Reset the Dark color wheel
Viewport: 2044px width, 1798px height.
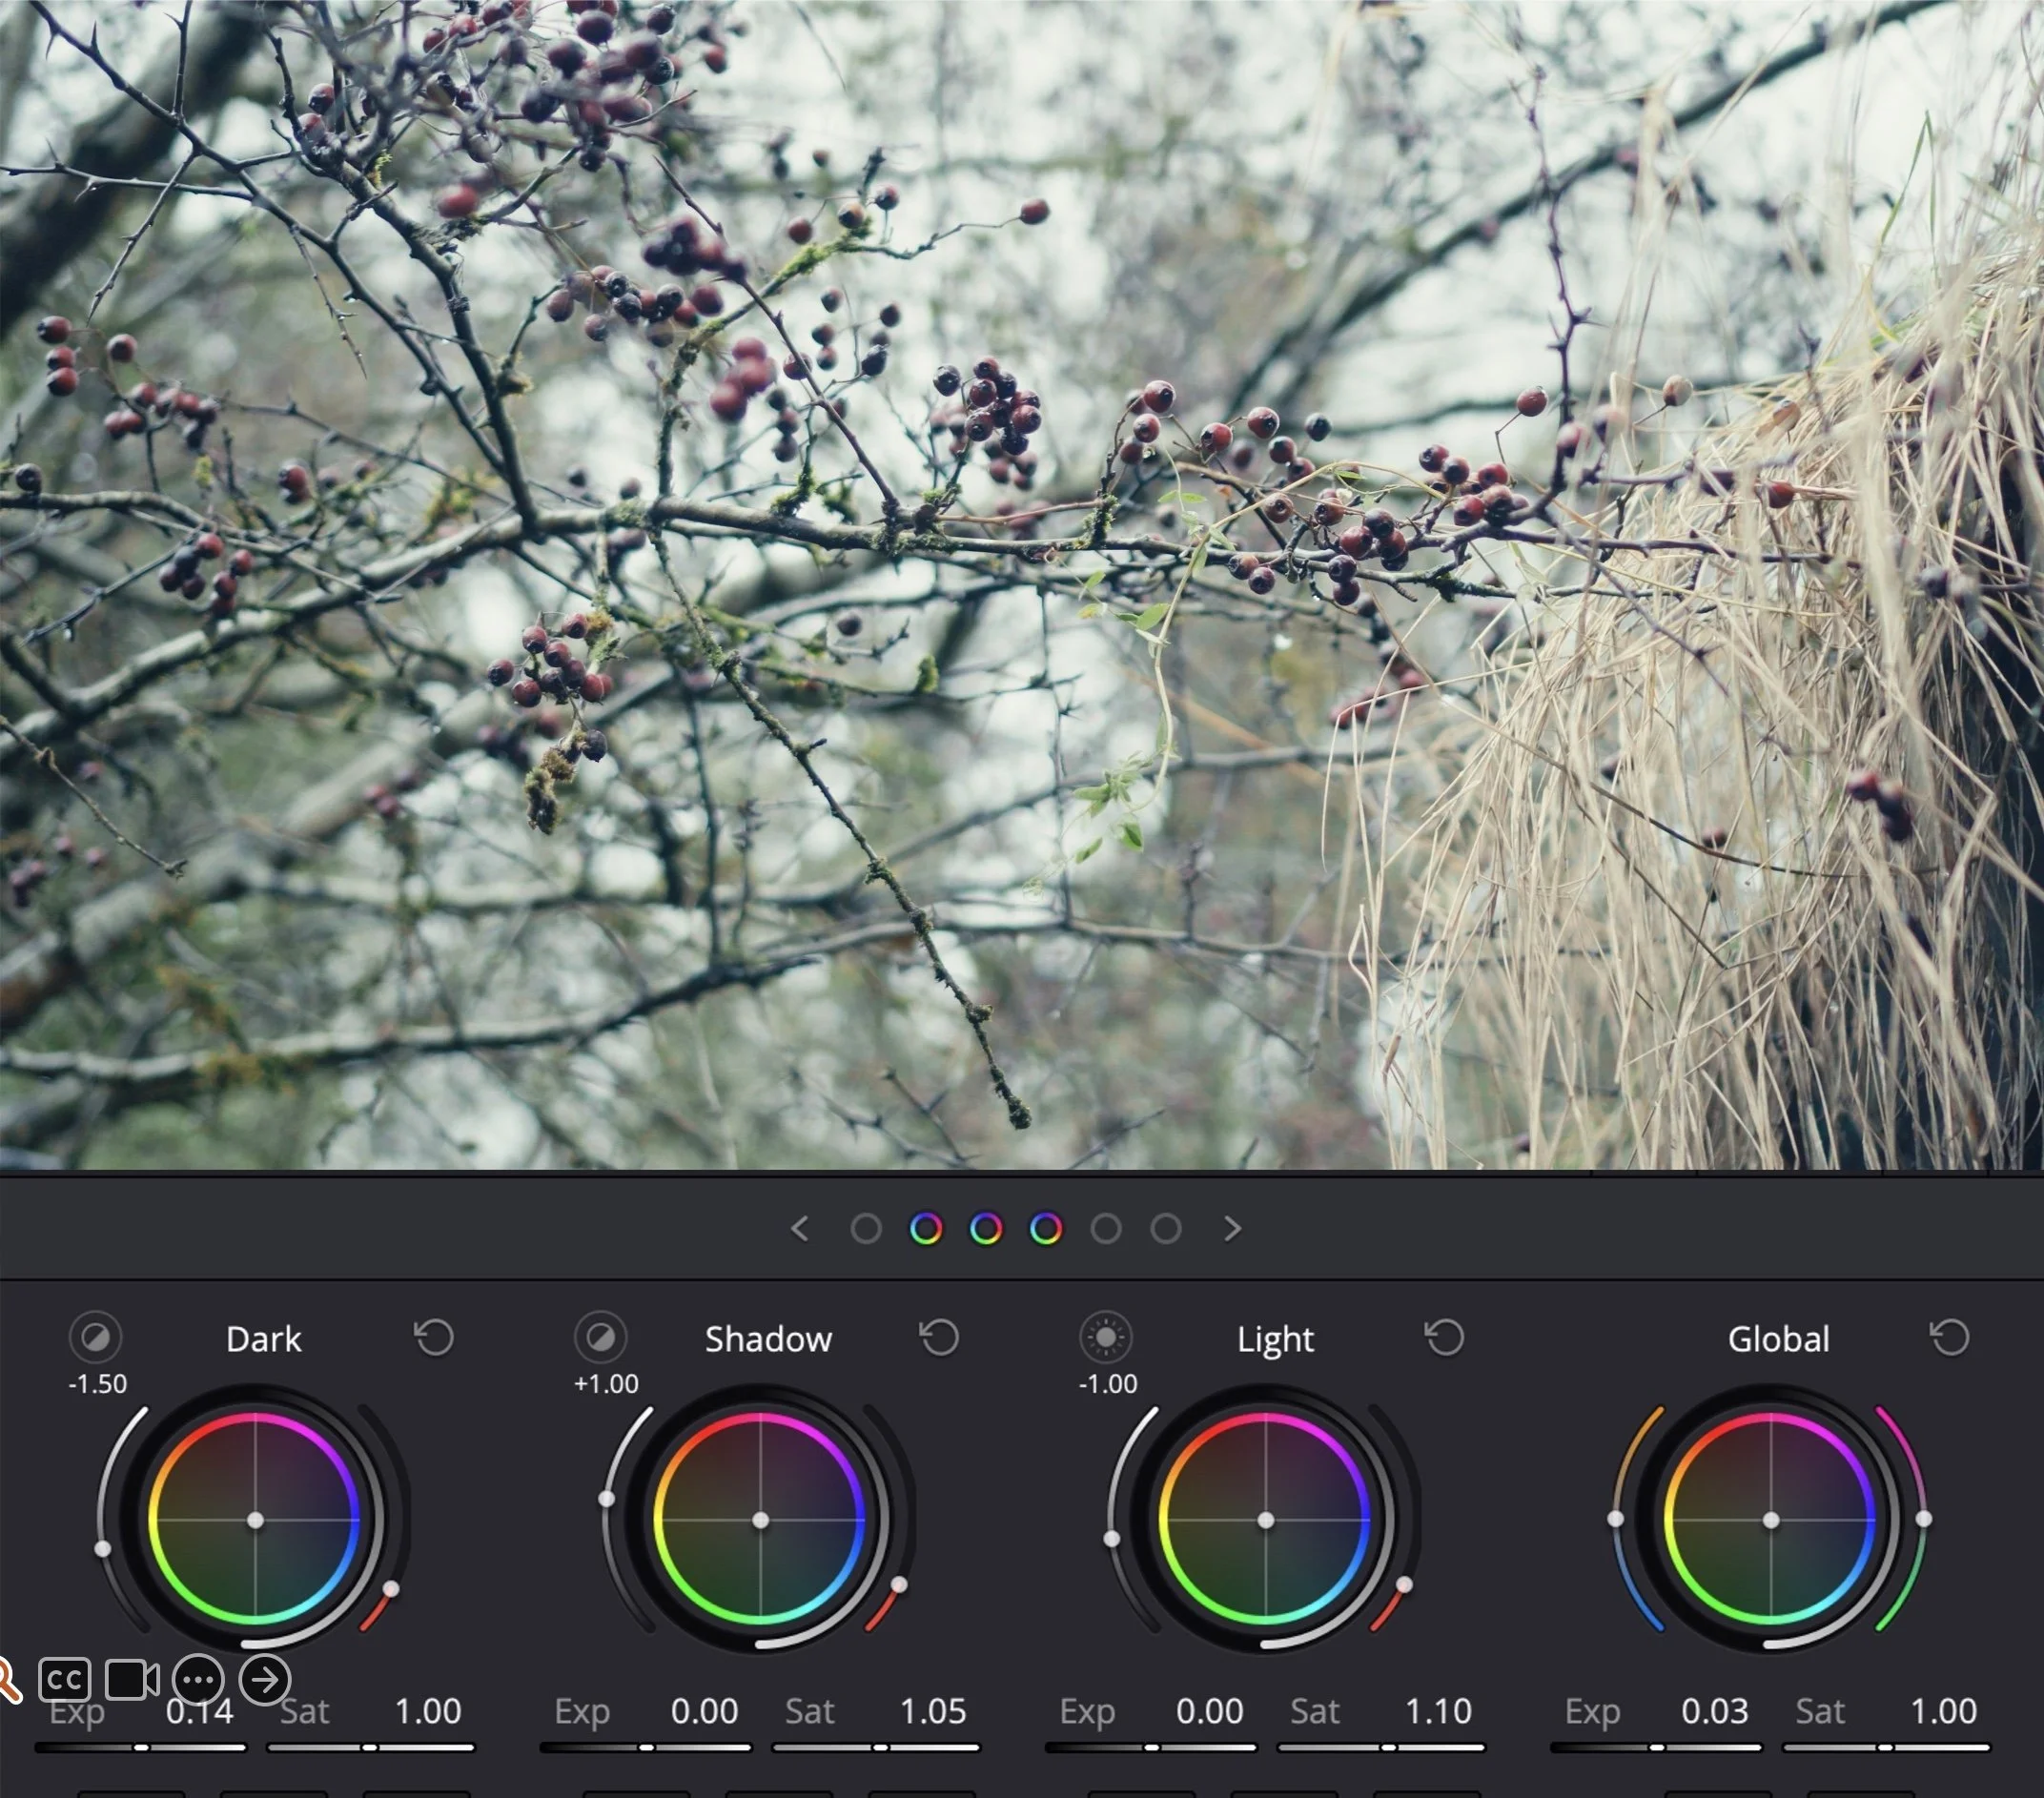coord(434,1336)
